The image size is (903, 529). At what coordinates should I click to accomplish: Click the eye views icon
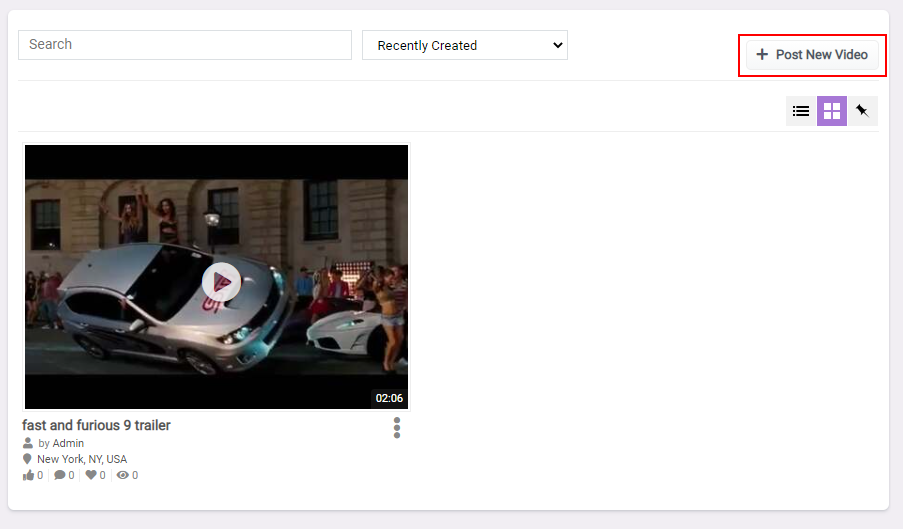tap(122, 475)
